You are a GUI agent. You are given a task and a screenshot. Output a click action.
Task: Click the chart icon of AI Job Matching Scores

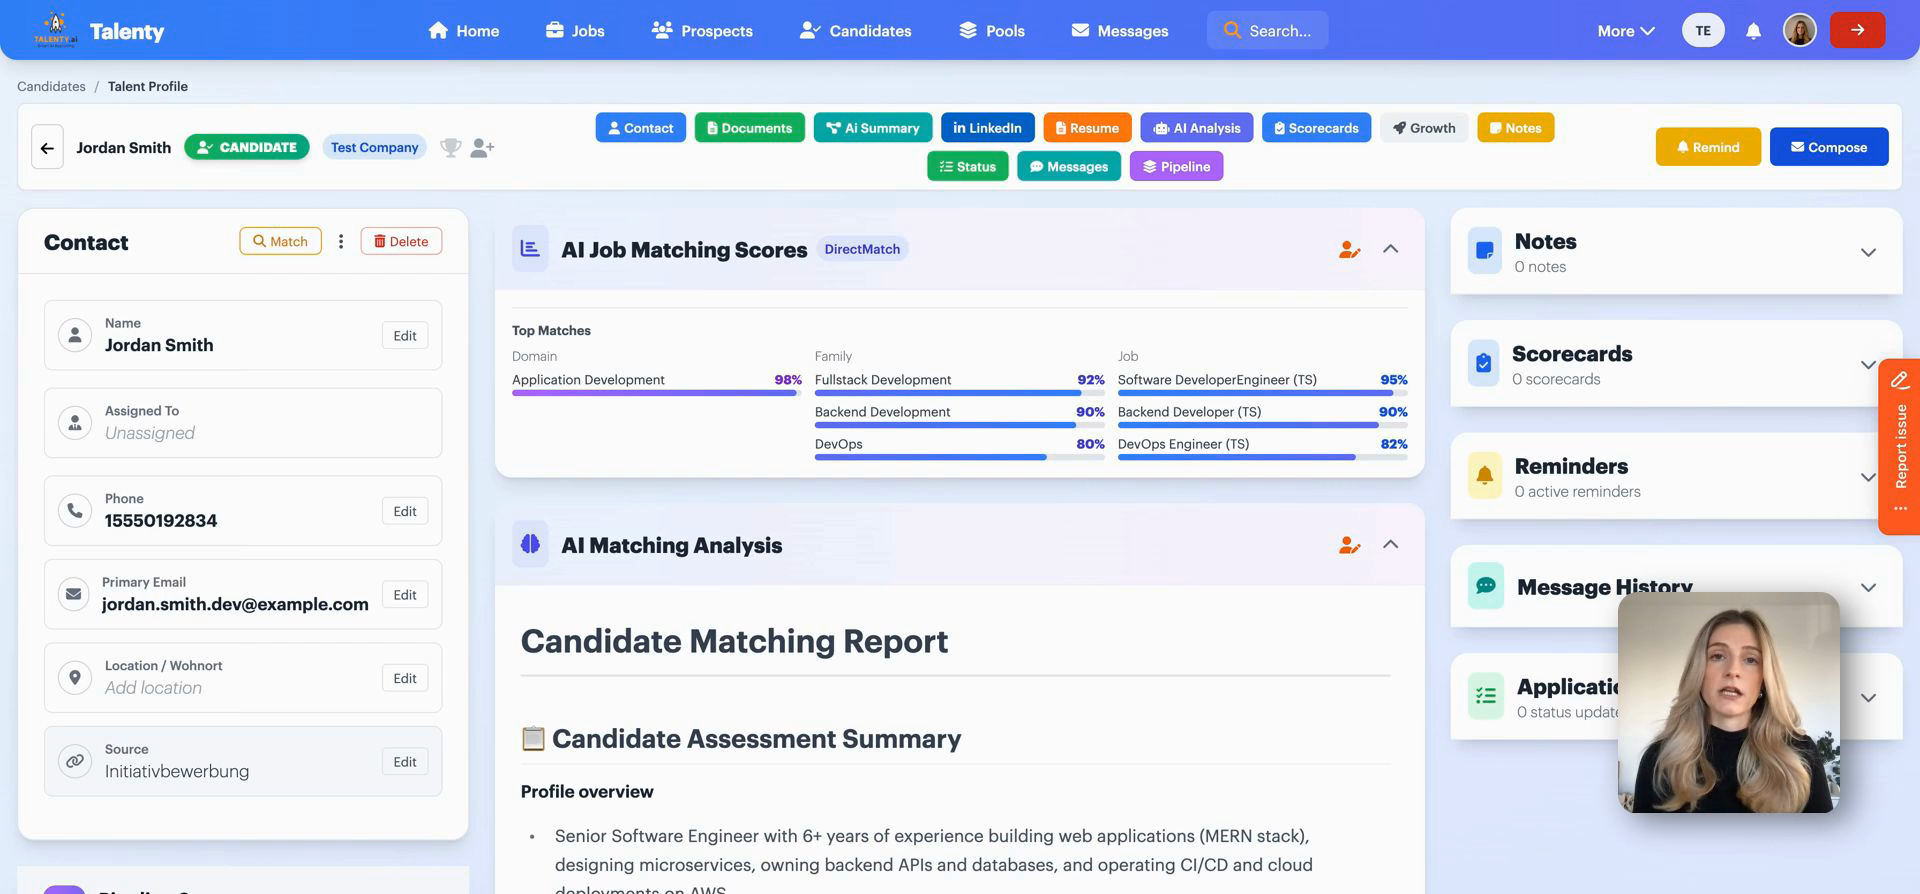point(530,249)
